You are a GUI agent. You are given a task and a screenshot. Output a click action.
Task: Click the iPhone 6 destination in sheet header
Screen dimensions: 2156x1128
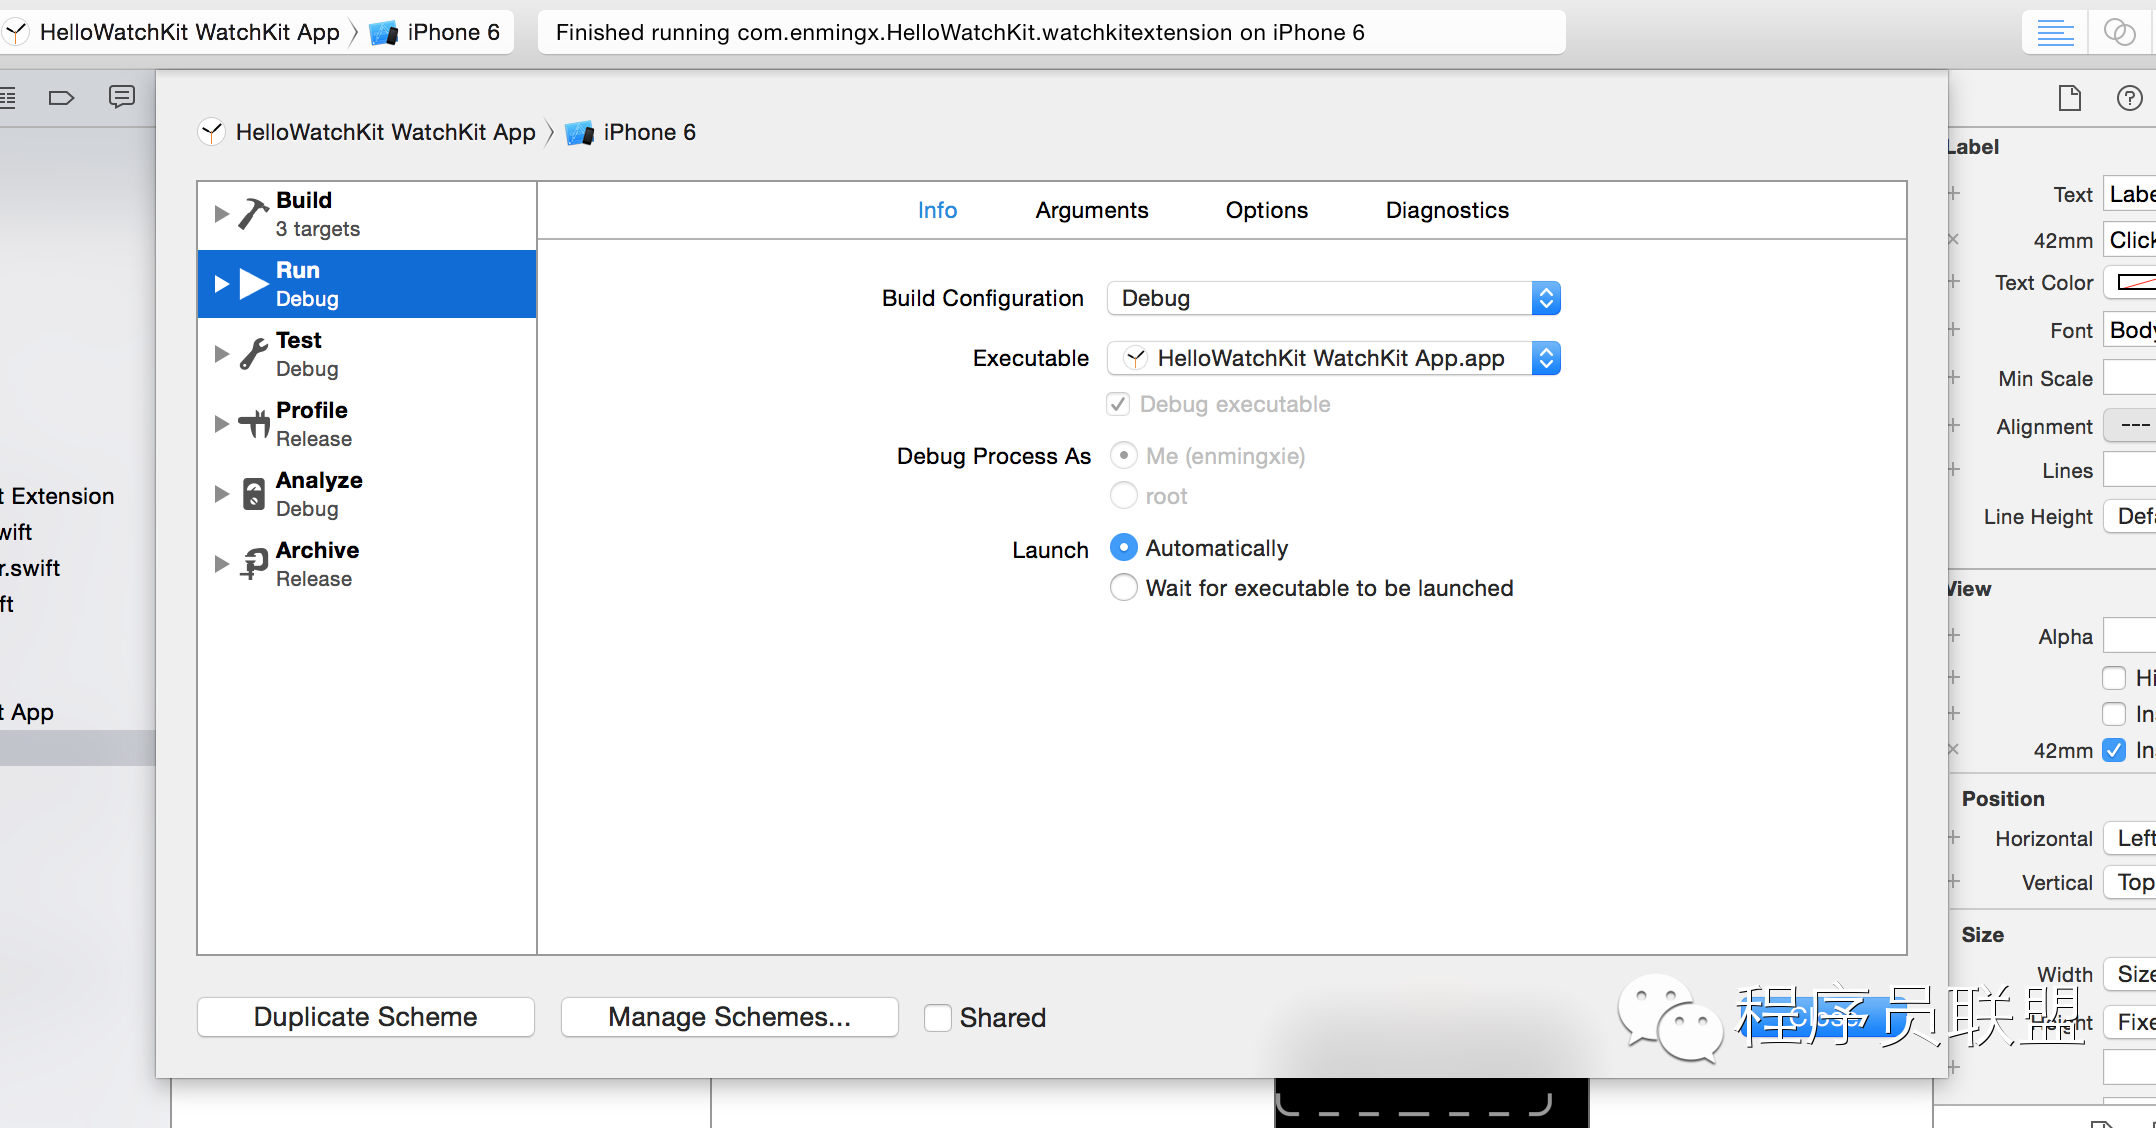coord(630,132)
